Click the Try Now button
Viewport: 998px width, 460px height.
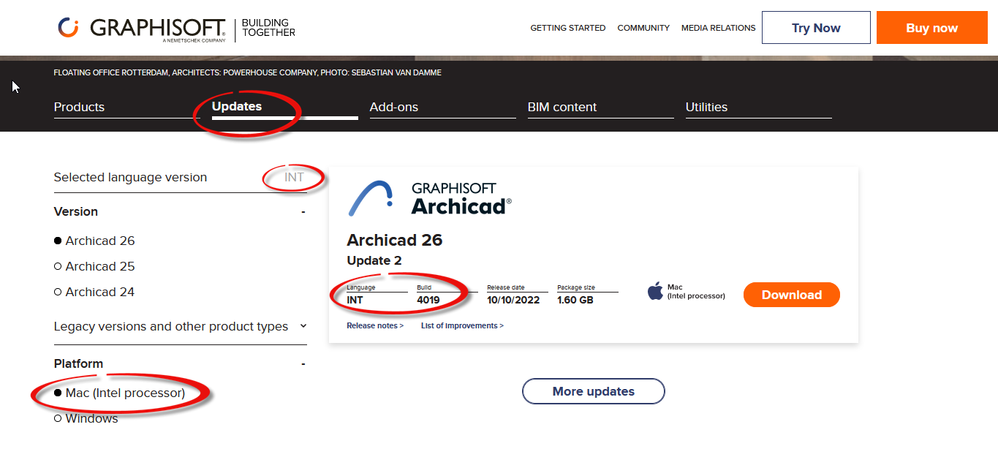coord(816,28)
